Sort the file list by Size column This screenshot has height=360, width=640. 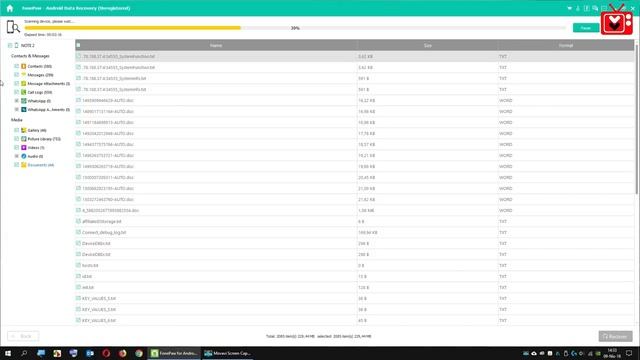click(x=427, y=45)
